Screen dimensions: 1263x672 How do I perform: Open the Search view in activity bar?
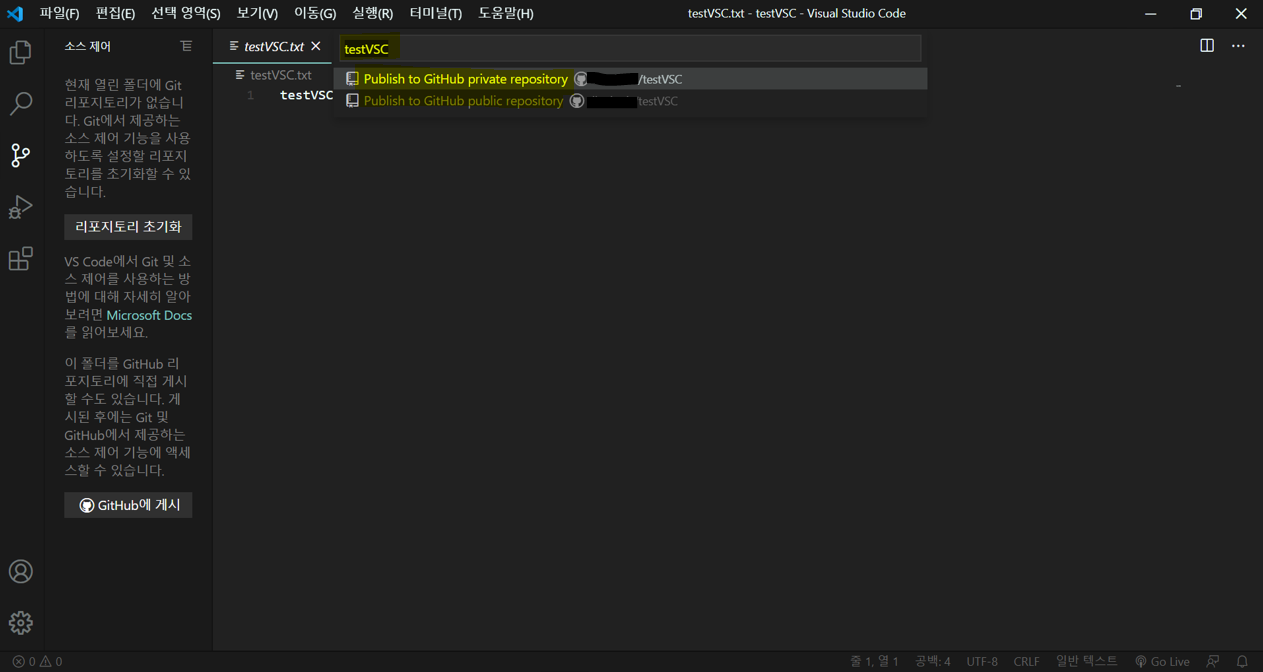(x=20, y=104)
